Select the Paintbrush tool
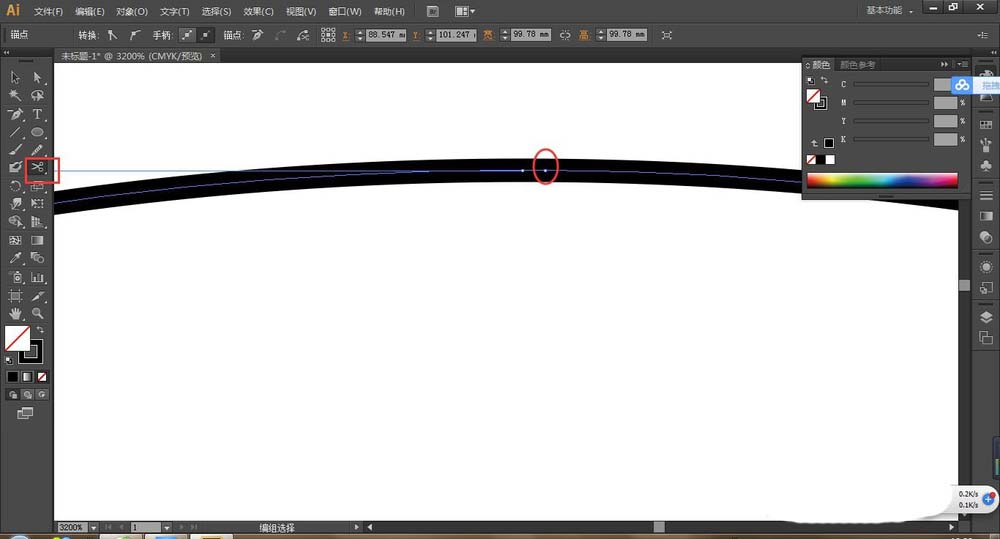The width and height of the screenshot is (1000, 539). (15, 151)
